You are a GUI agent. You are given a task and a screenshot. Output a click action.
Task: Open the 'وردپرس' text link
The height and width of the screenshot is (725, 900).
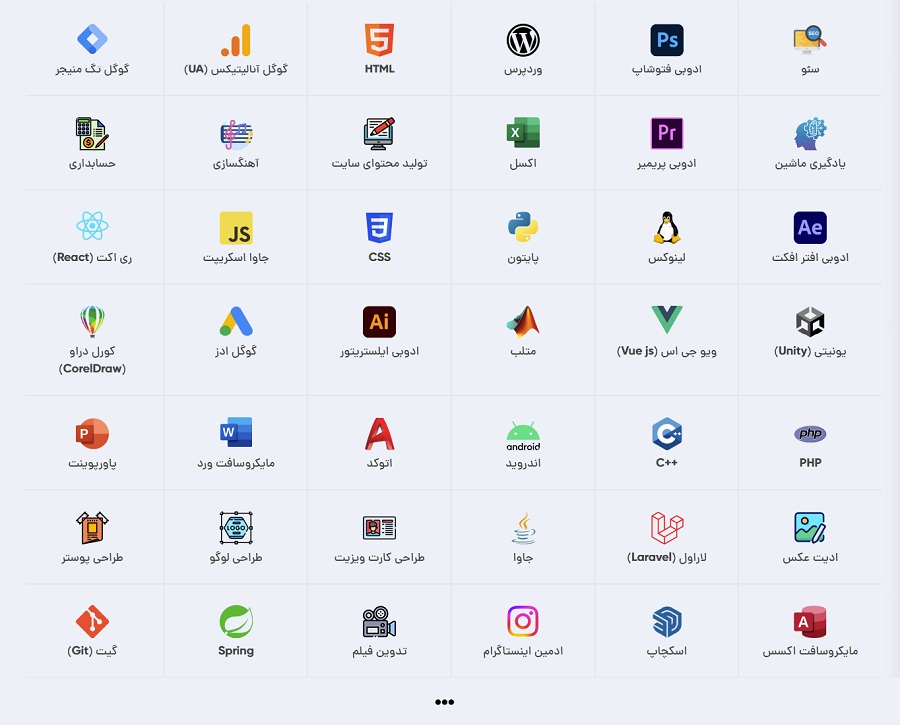coord(523,69)
